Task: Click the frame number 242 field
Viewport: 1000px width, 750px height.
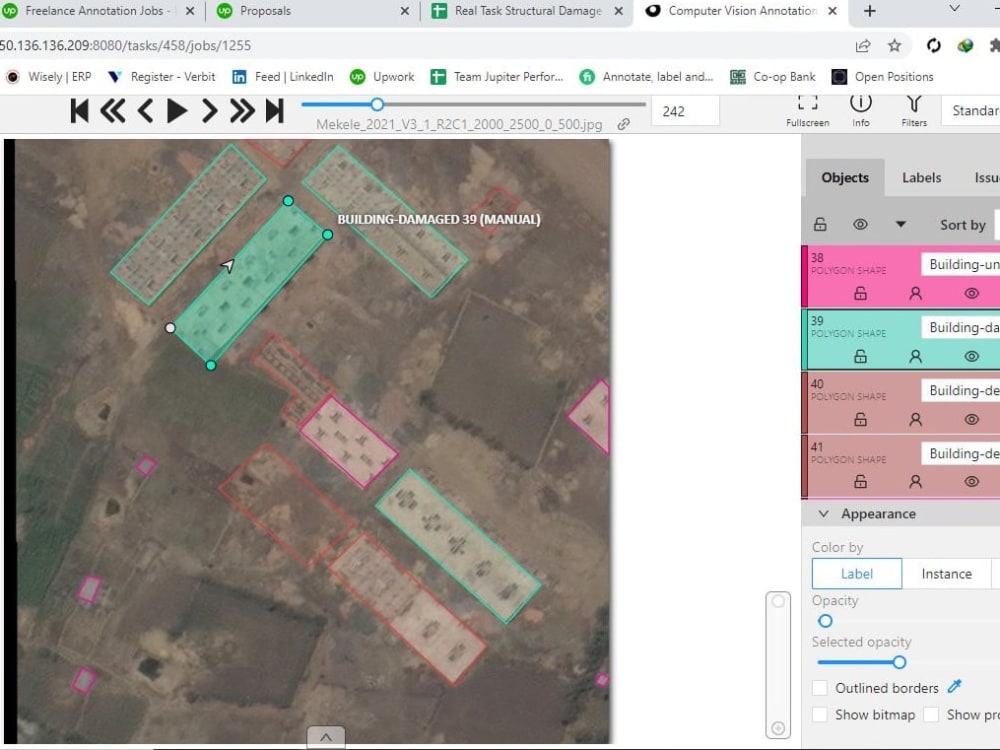Action: (685, 111)
